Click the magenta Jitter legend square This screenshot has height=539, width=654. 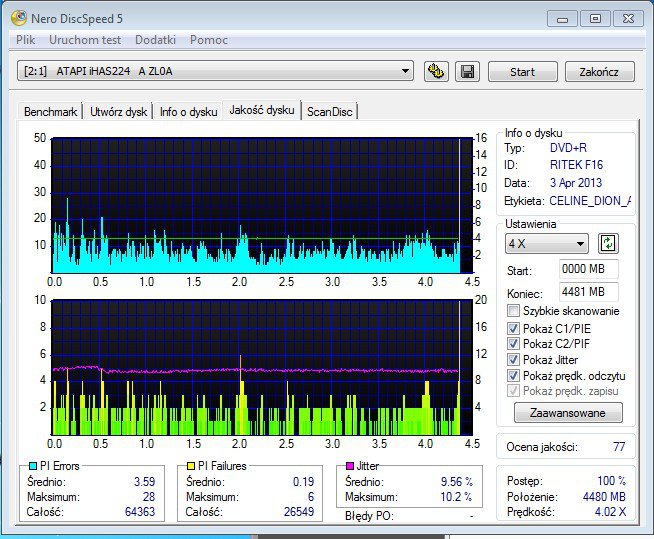(350, 466)
